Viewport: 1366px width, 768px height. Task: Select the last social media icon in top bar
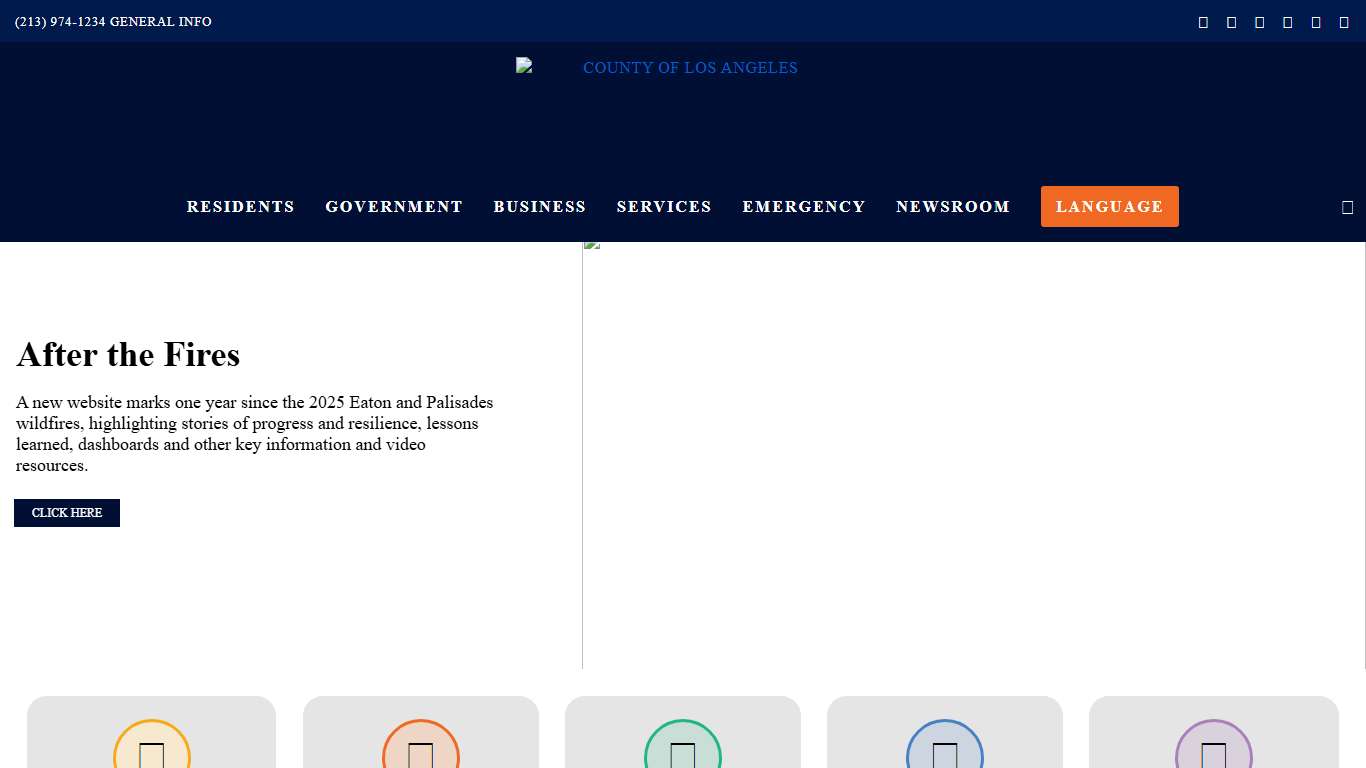1343,21
